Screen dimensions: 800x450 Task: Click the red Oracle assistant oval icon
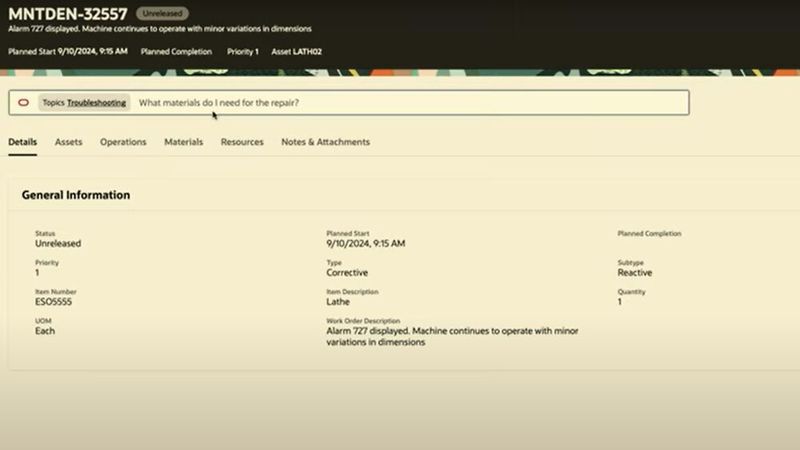click(23, 103)
